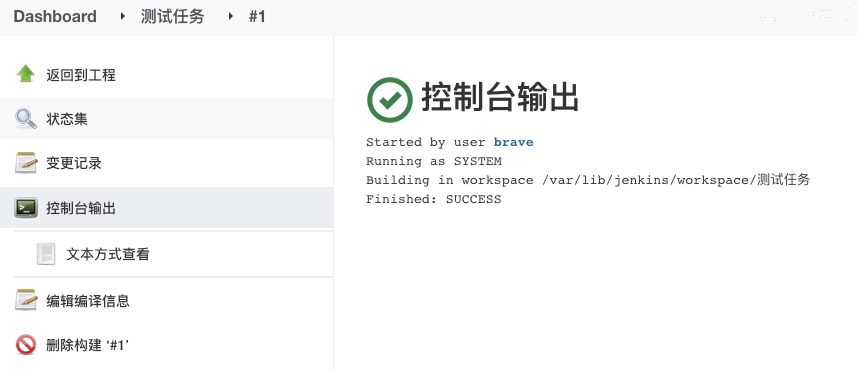Image resolution: width=857 pixels, height=371 pixels.
Task: Select 状态集 in the sidebar
Action: pyautogui.click(x=67, y=119)
